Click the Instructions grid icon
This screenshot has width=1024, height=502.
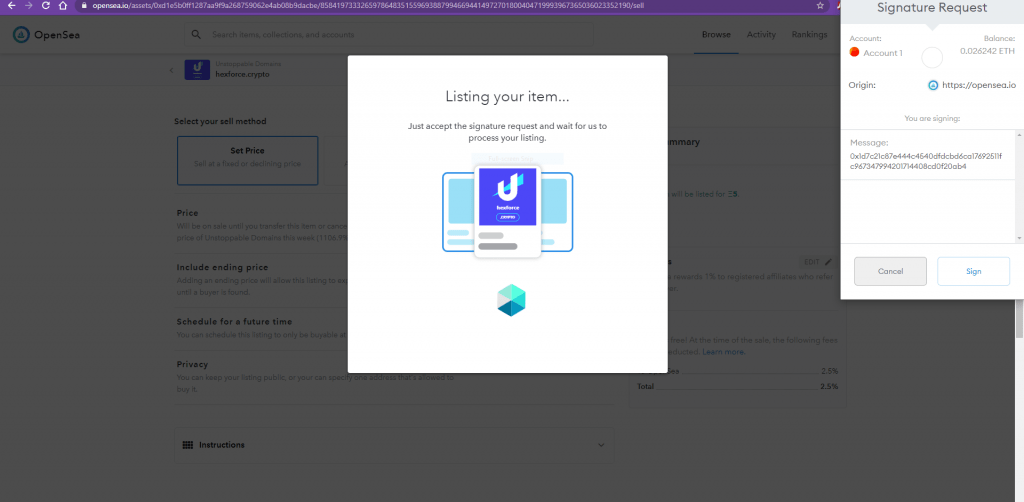point(187,445)
